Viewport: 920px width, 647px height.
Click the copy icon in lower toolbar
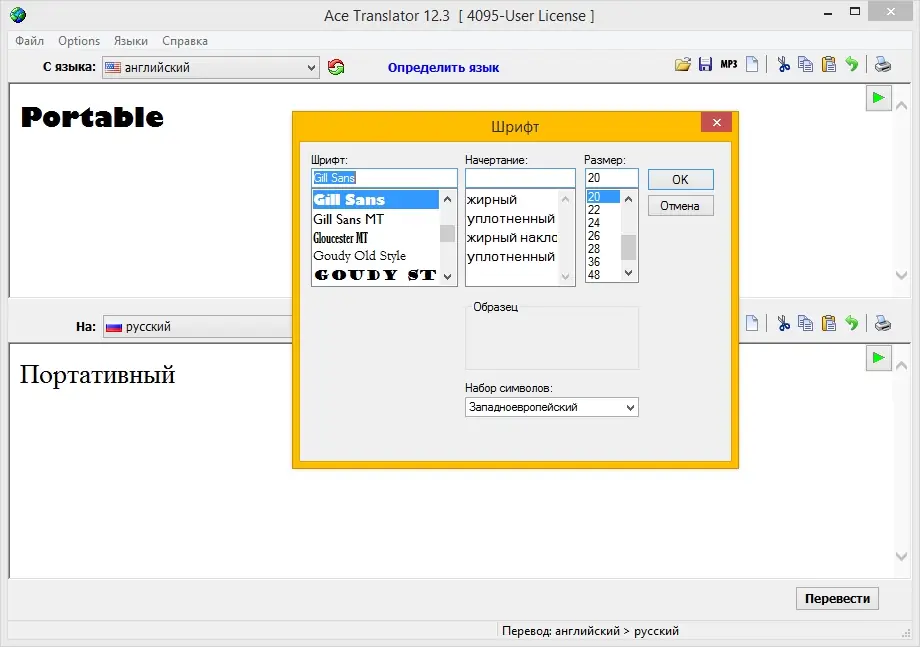tap(806, 323)
